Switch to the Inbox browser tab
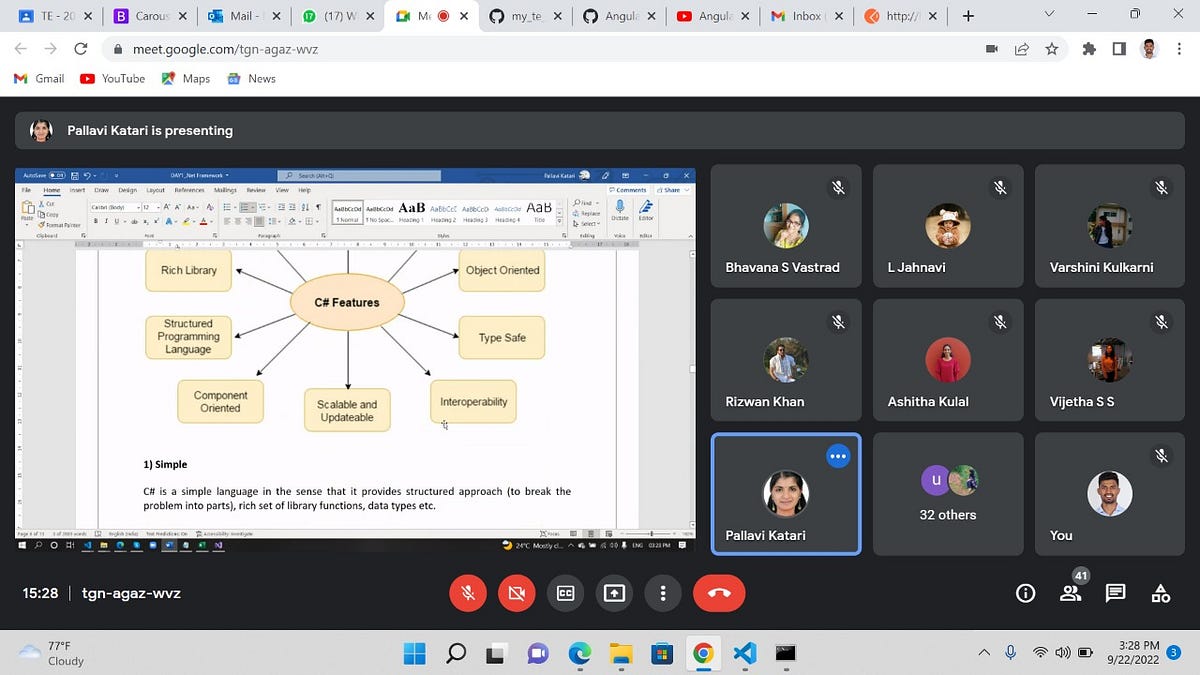This screenshot has width=1200, height=675. click(806, 16)
